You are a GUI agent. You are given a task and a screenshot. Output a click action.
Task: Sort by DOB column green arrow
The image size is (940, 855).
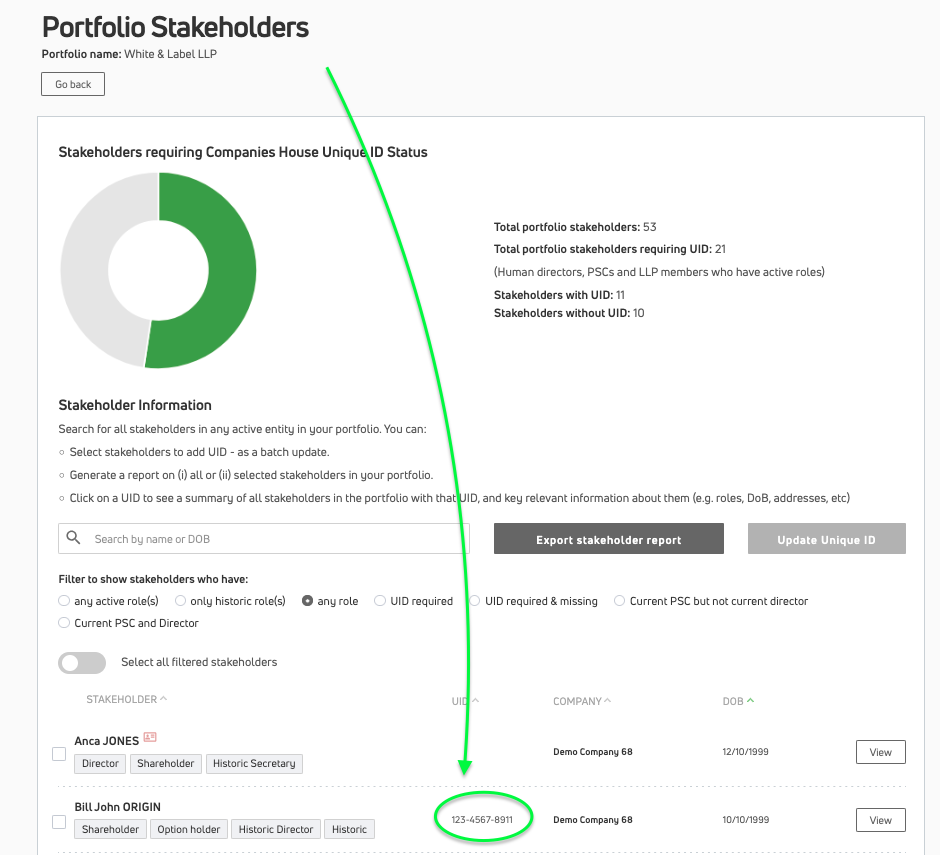pos(751,701)
